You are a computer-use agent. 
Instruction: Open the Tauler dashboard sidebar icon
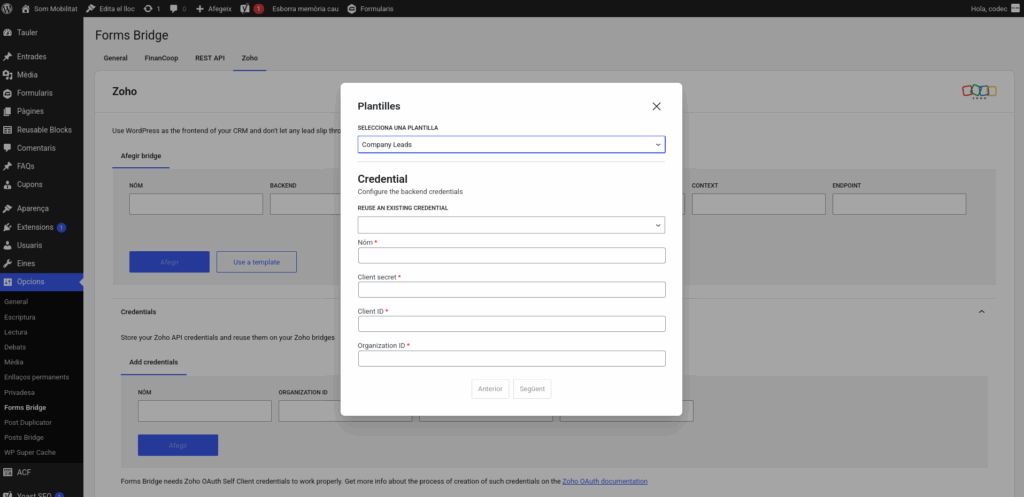click(x=8, y=33)
